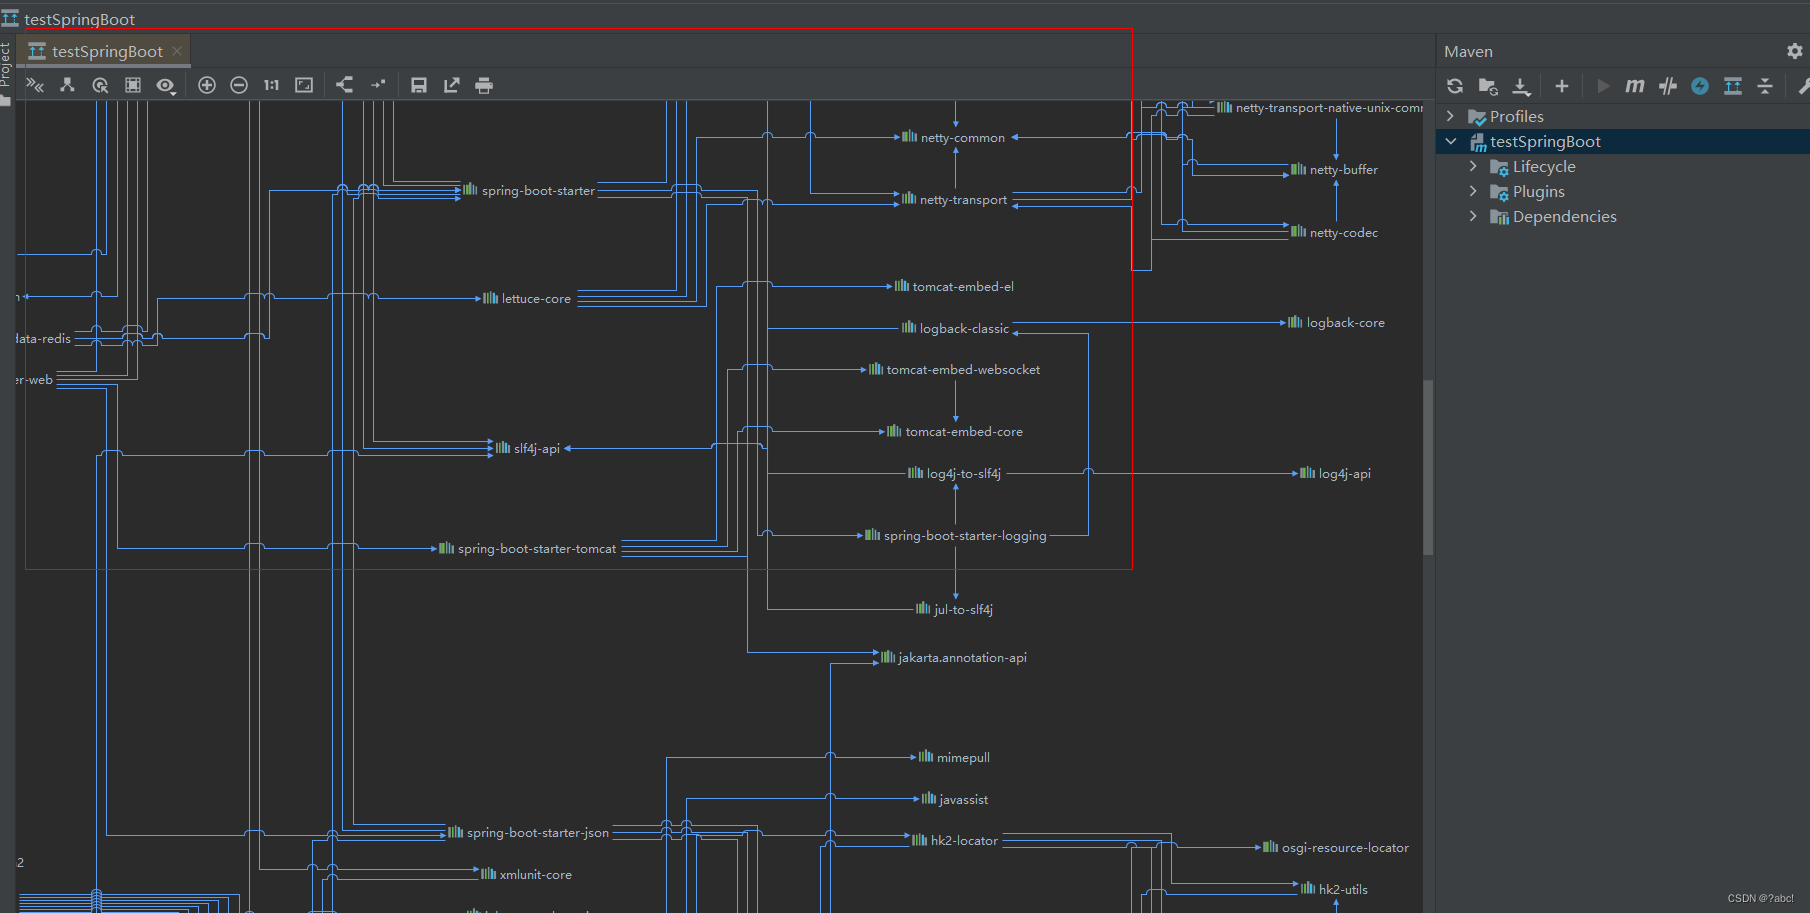Open the eye visibility filter dropdown
Viewport: 1810px width, 913px height.
[x=166, y=85]
